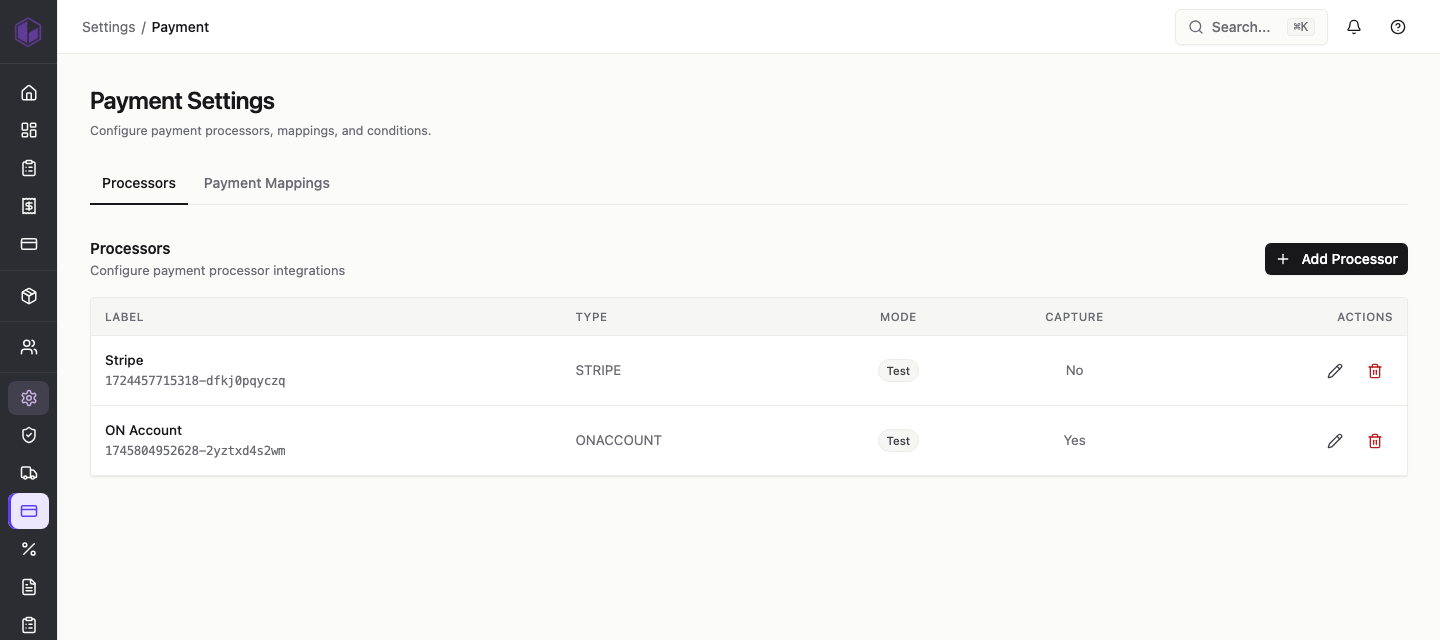The image size is (1440, 640).
Task: Click the TYPE column header
Action: pyautogui.click(x=591, y=317)
